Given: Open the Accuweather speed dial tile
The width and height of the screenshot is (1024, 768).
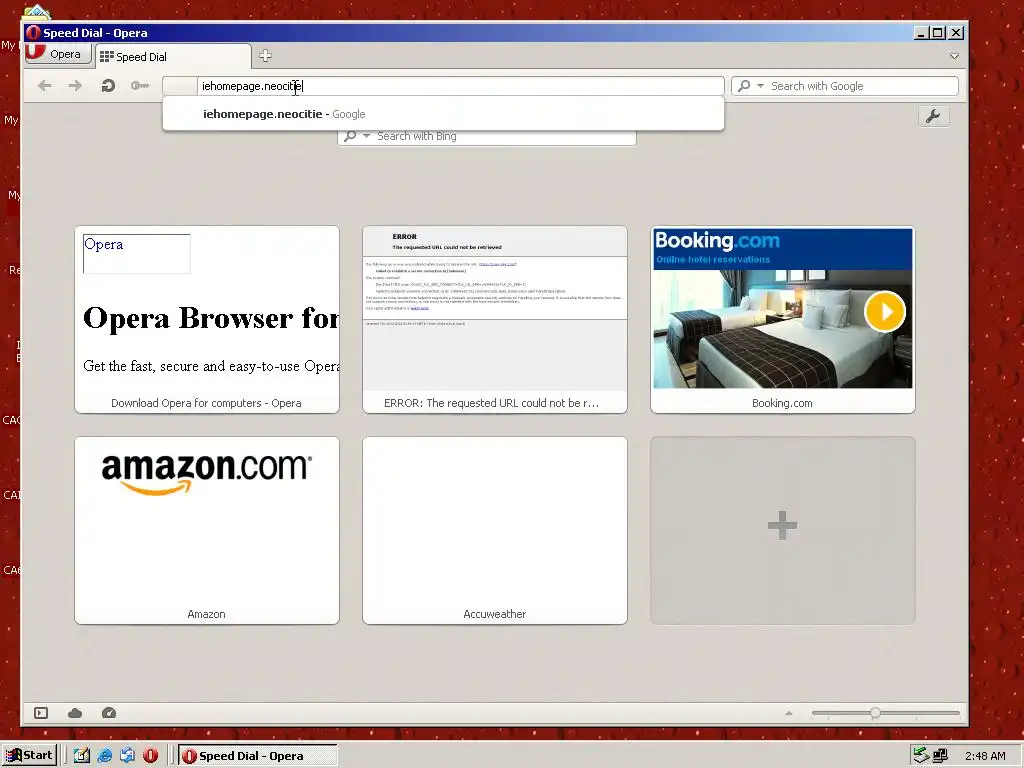Looking at the screenshot, I should point(495,530).
